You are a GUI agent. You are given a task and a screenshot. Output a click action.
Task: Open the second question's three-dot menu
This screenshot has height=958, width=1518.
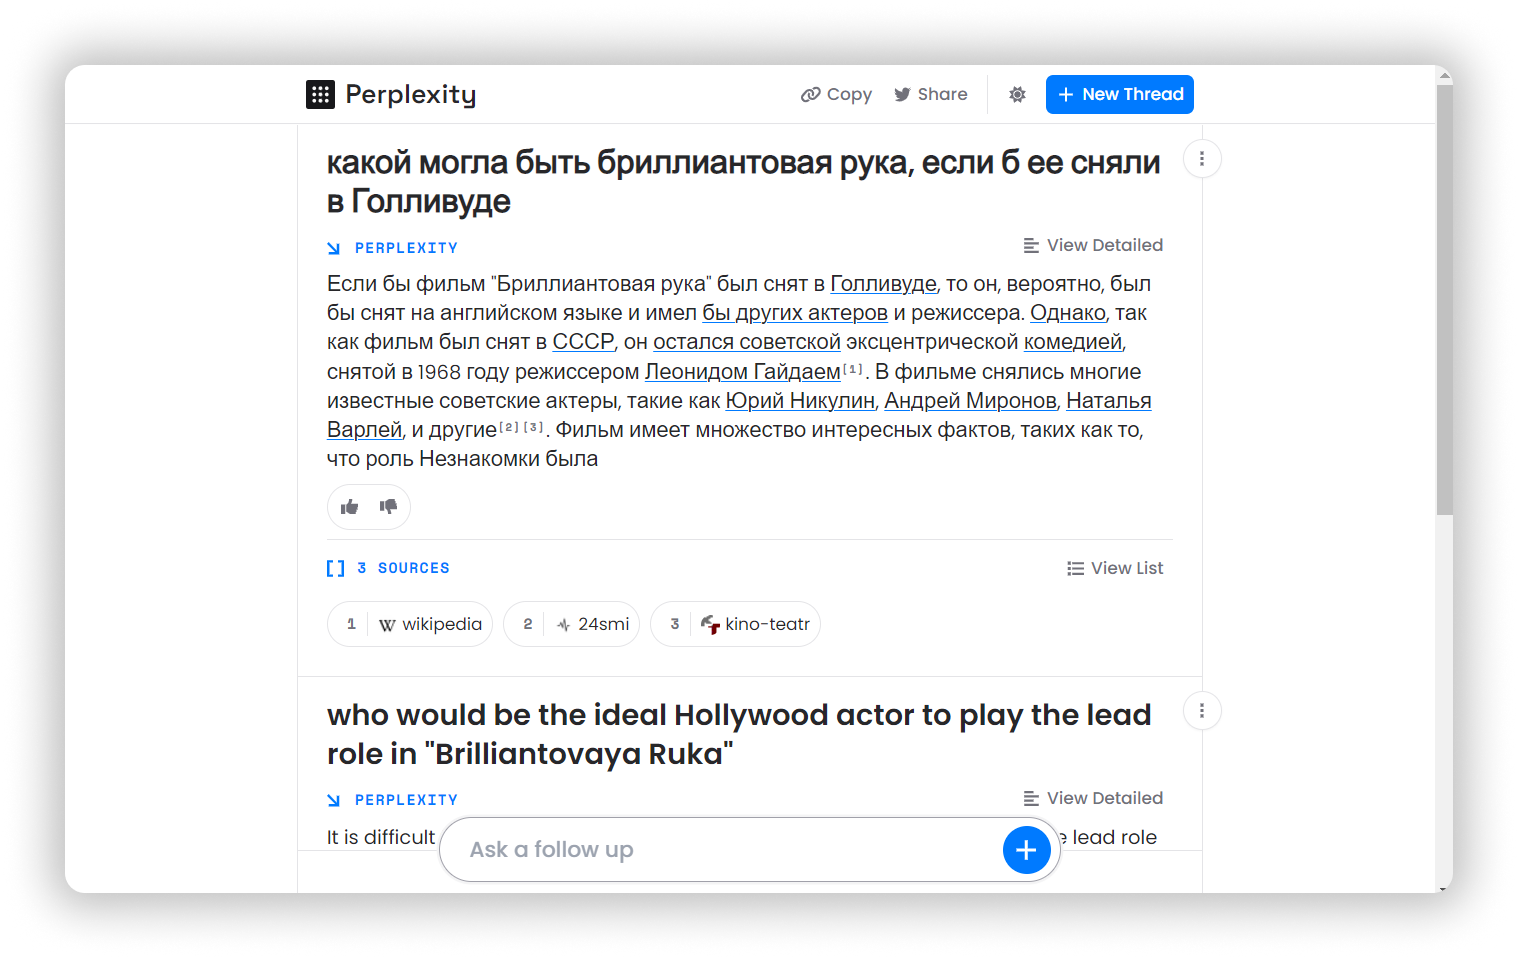pos(1202,711)
